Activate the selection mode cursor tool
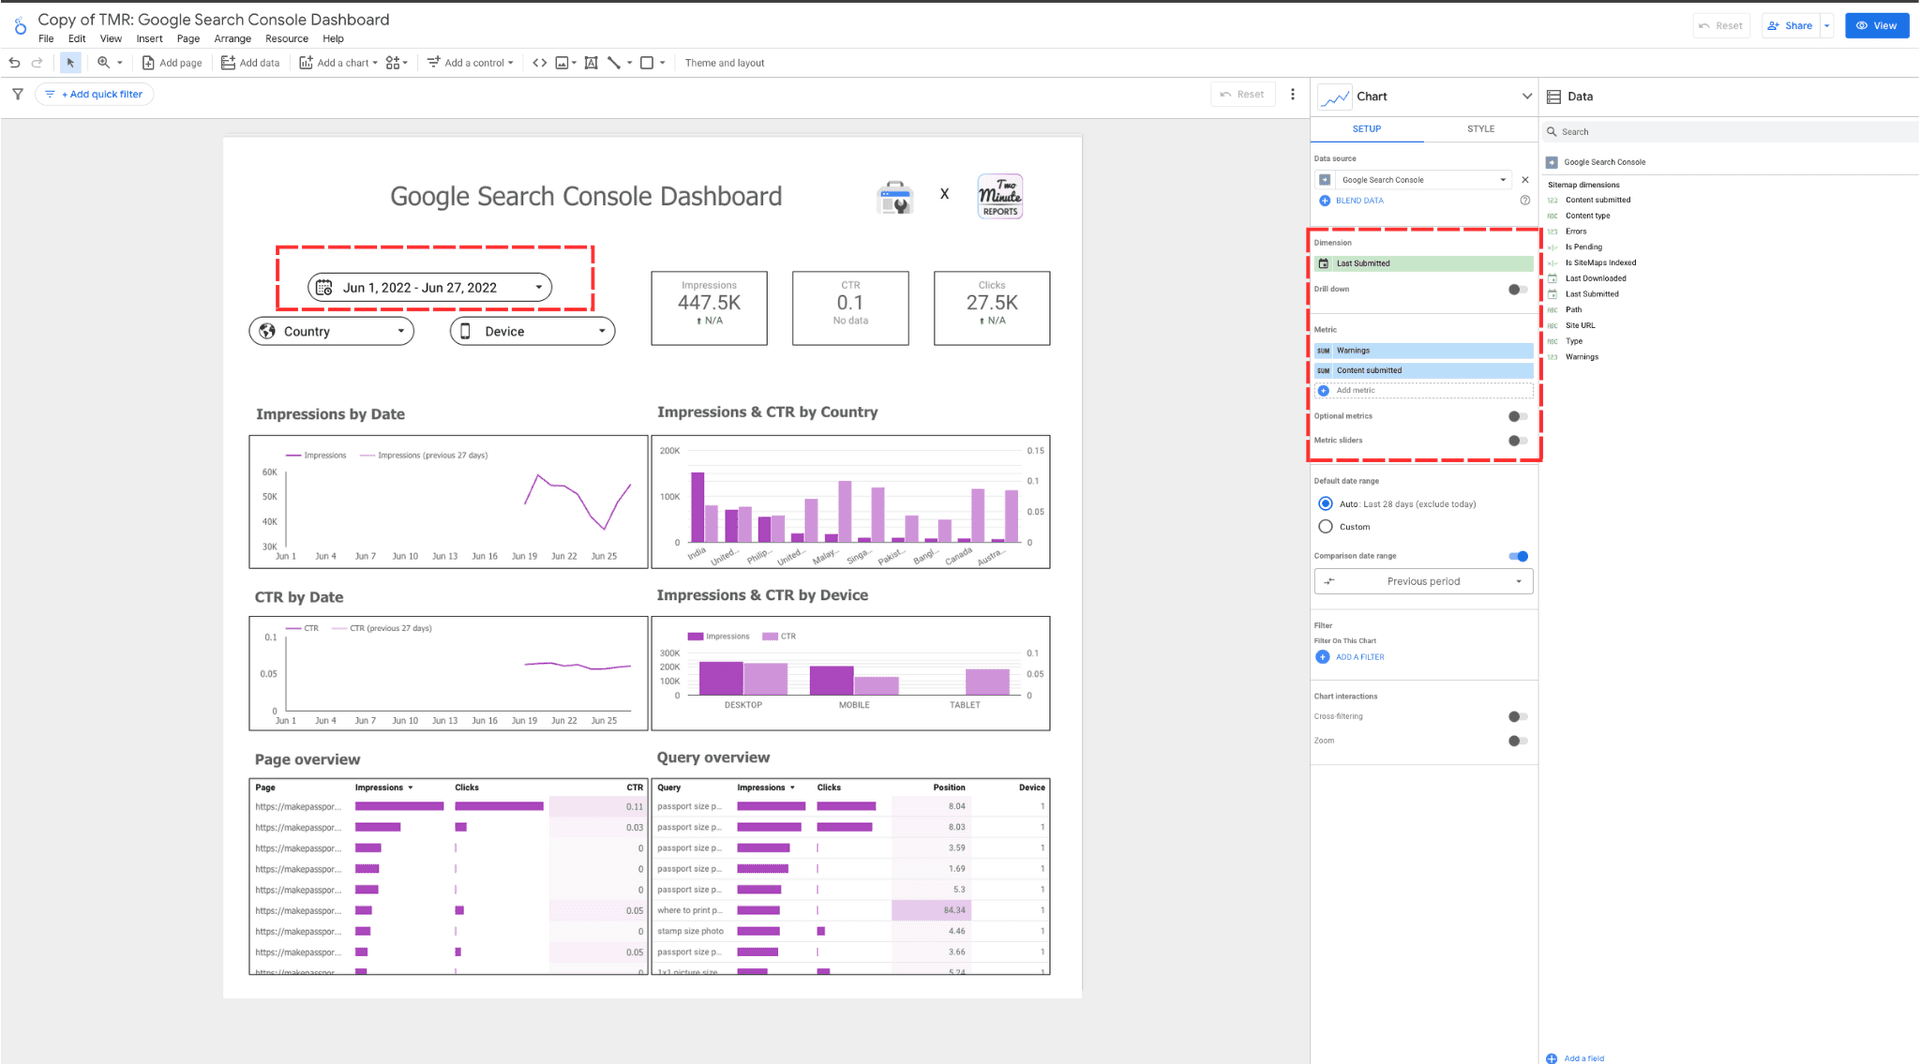This screenshot has width=1920, height=1064. click(70, 63)
